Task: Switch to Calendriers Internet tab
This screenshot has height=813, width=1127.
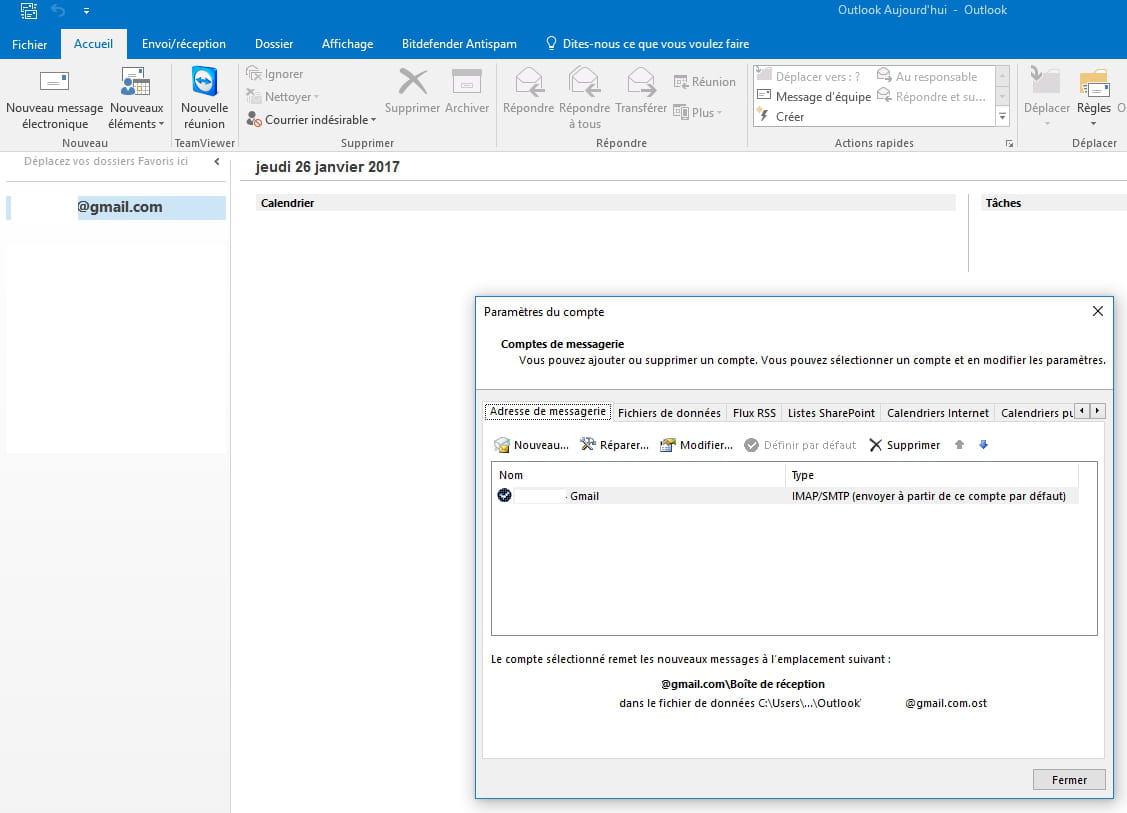Action: tap(937, 413)
